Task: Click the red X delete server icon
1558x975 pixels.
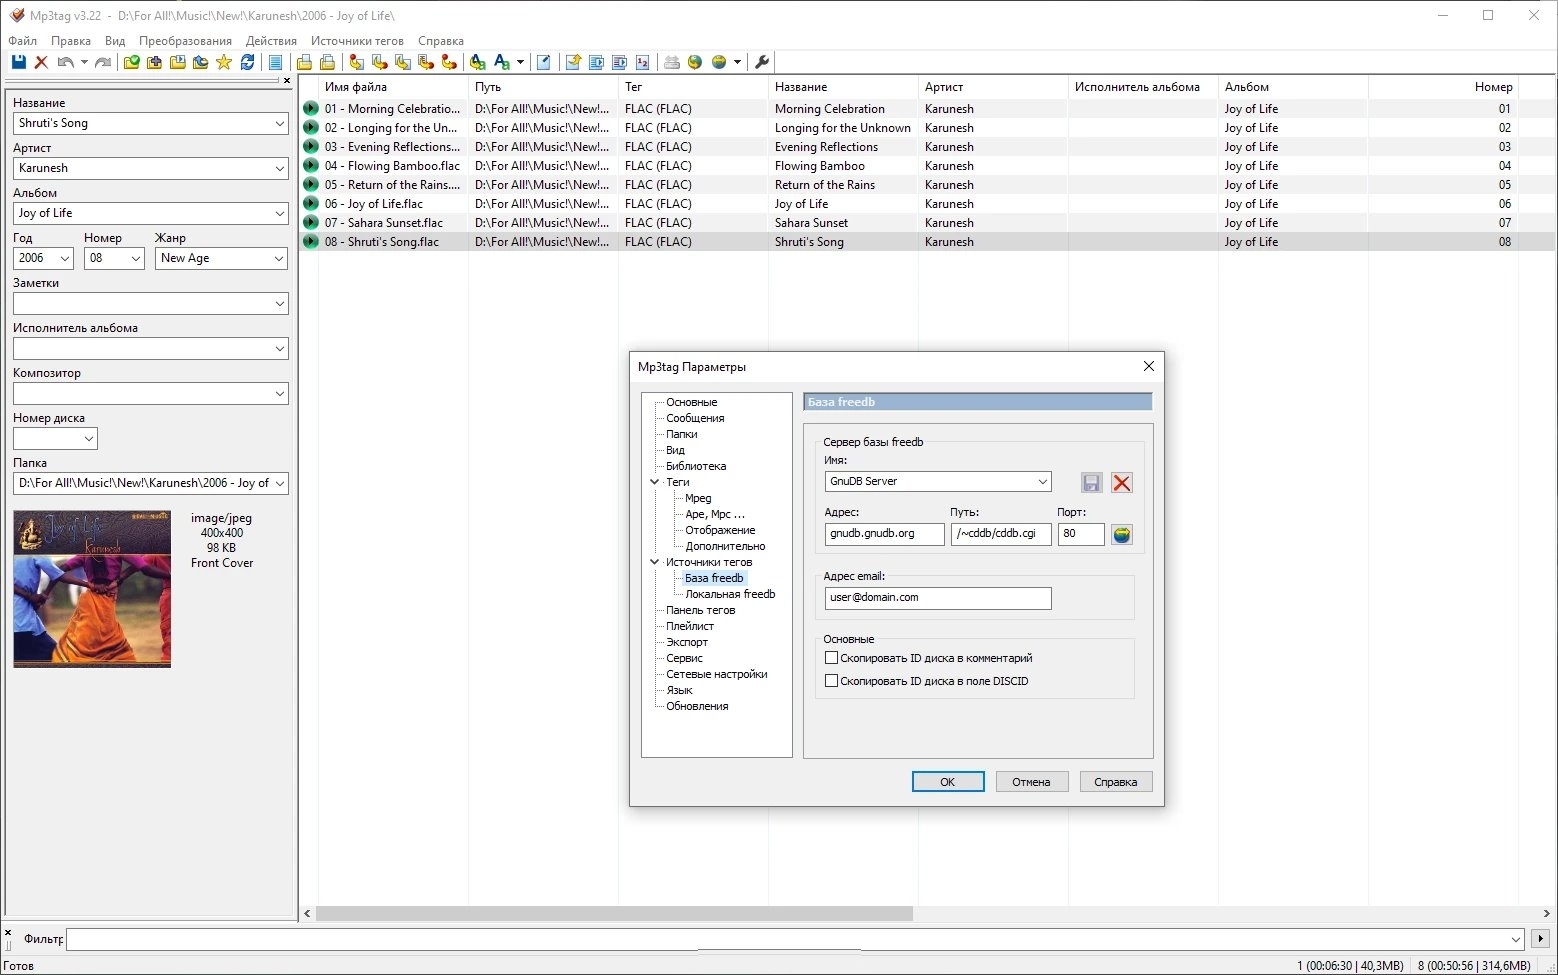Action: coord(1122,483)
